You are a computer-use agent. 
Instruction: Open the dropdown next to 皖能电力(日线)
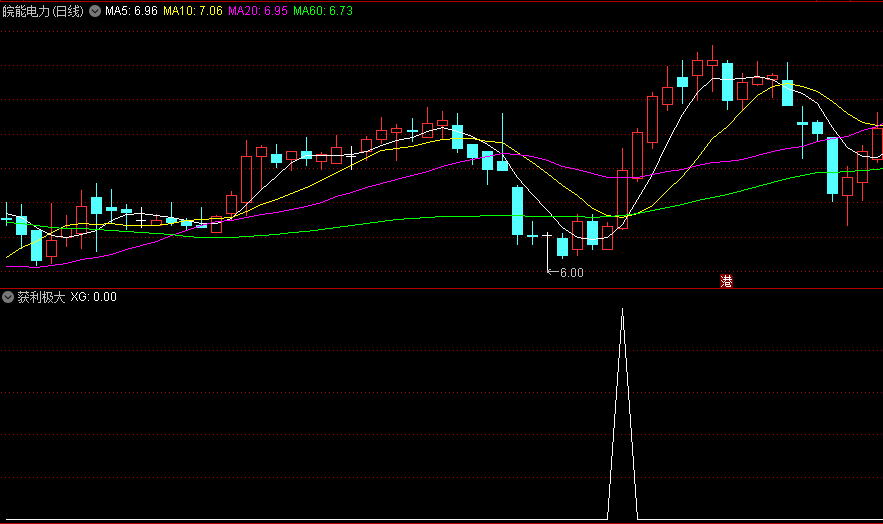[x=95, y=11]
